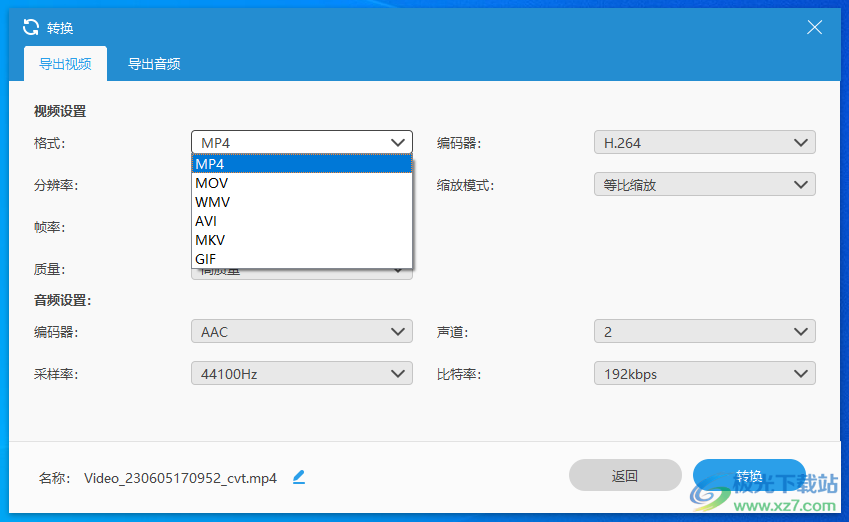Pick GIF from the format list

point(302,259)
